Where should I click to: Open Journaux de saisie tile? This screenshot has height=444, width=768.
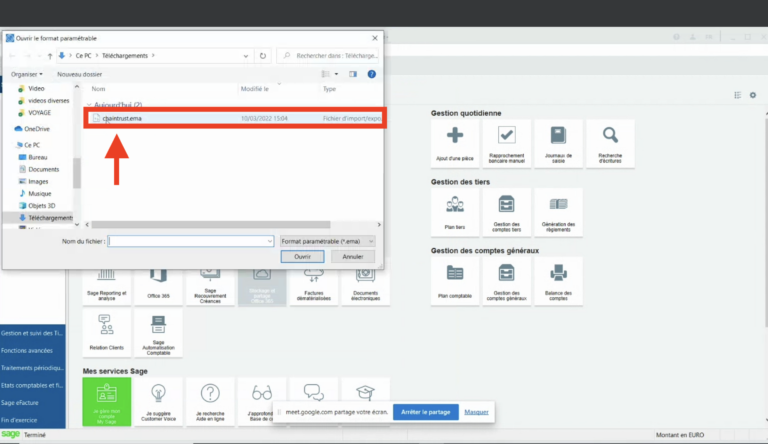[558, 144]
